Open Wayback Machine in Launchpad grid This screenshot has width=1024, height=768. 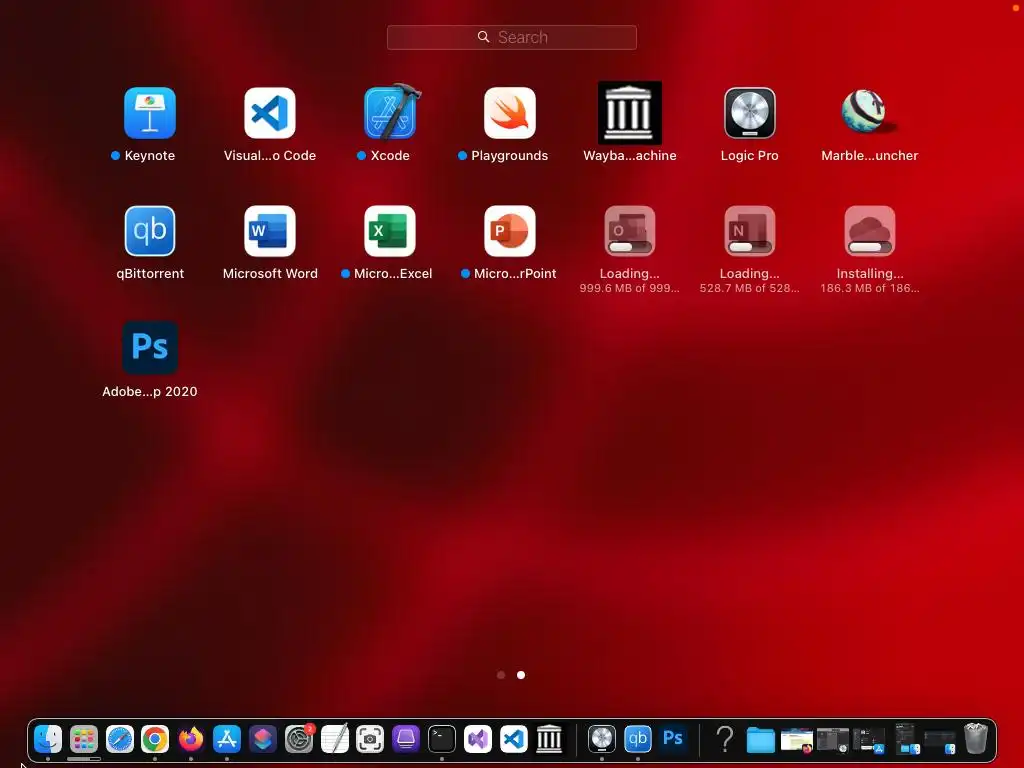[x=630, y=113]
